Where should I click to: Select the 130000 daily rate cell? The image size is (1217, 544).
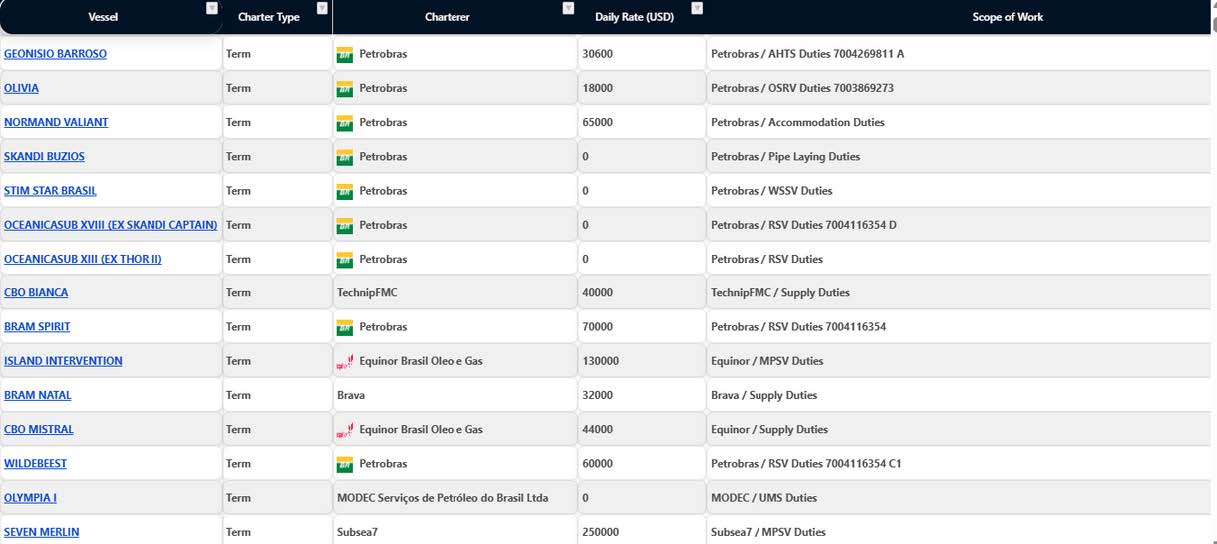[642, 361]
